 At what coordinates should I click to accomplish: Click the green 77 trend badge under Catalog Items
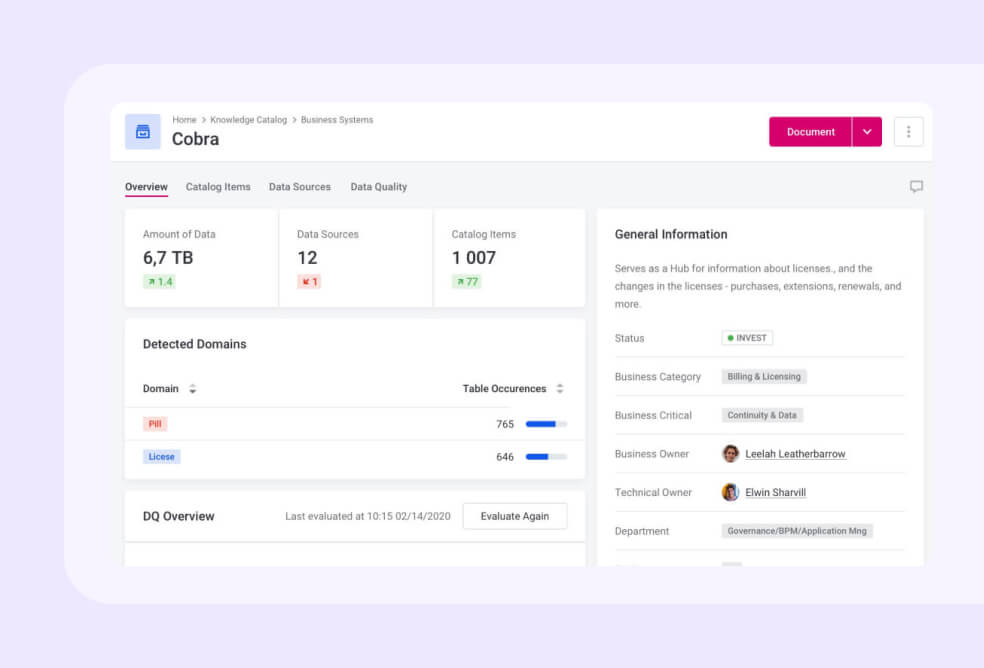click(466, 281)
